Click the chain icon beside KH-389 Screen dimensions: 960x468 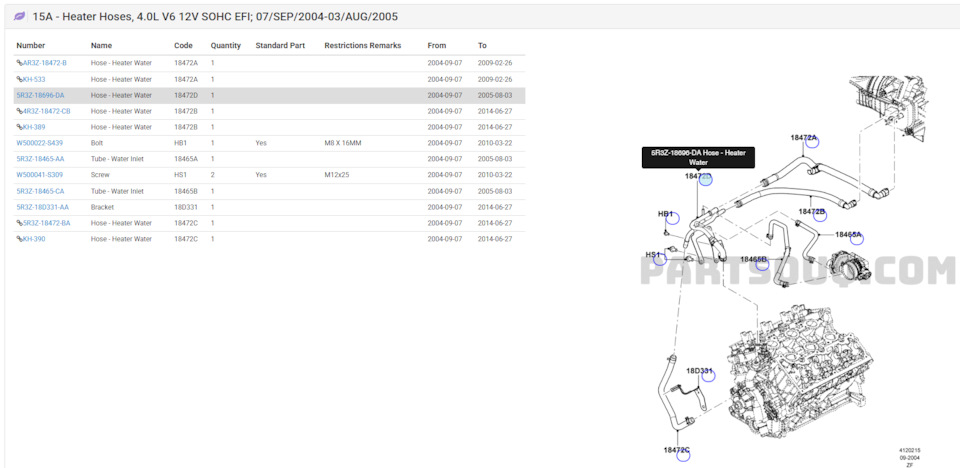coord(19,127)
